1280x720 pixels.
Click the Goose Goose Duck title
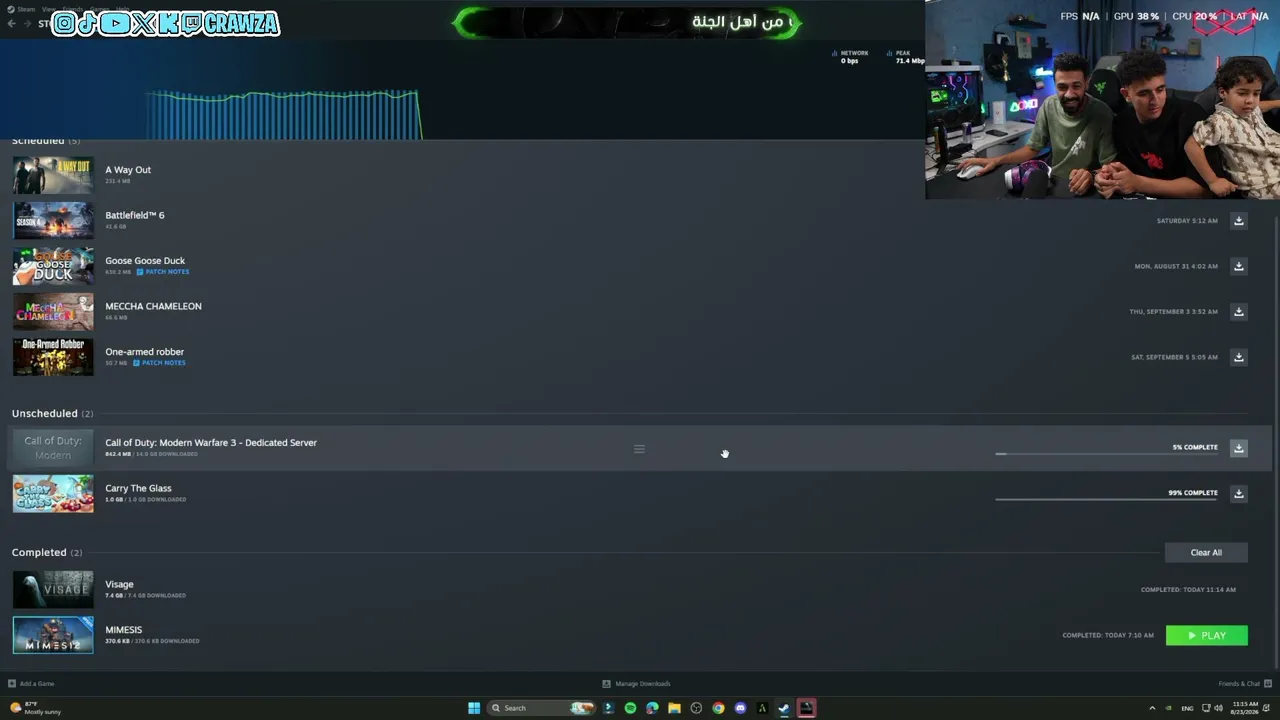click(x=145, y=261)
